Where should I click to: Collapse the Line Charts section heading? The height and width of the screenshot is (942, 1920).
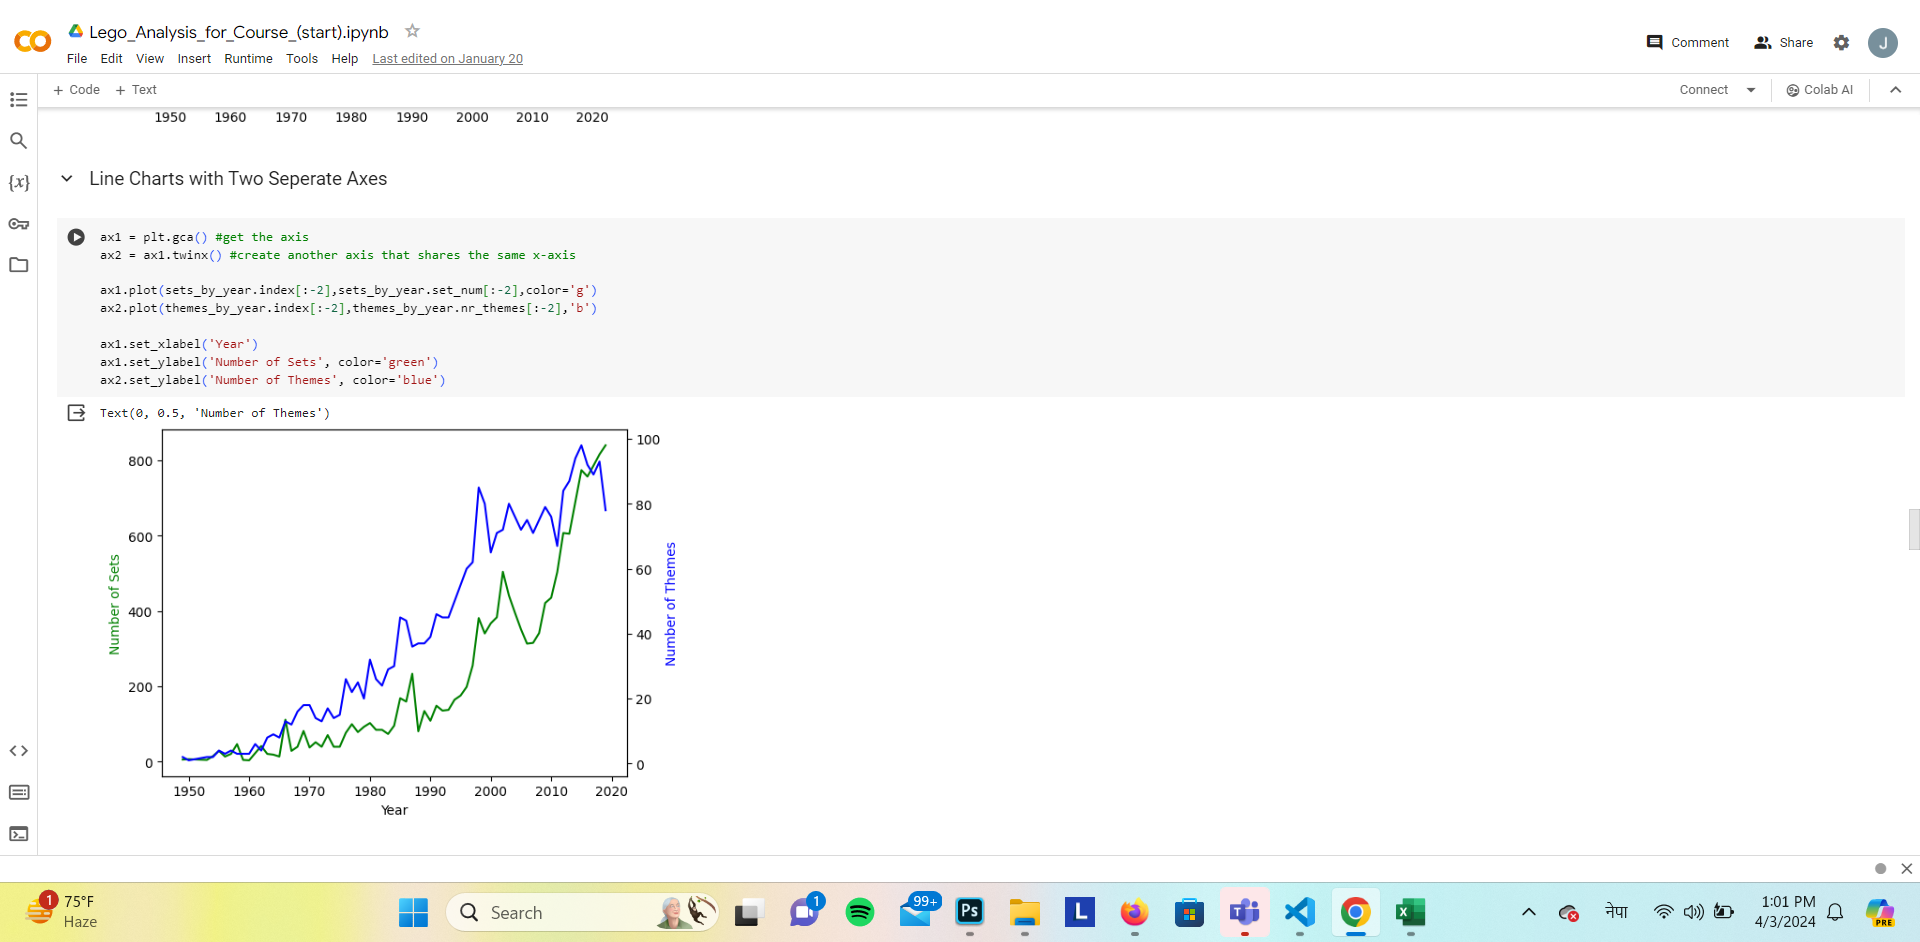tap(67, 179)
